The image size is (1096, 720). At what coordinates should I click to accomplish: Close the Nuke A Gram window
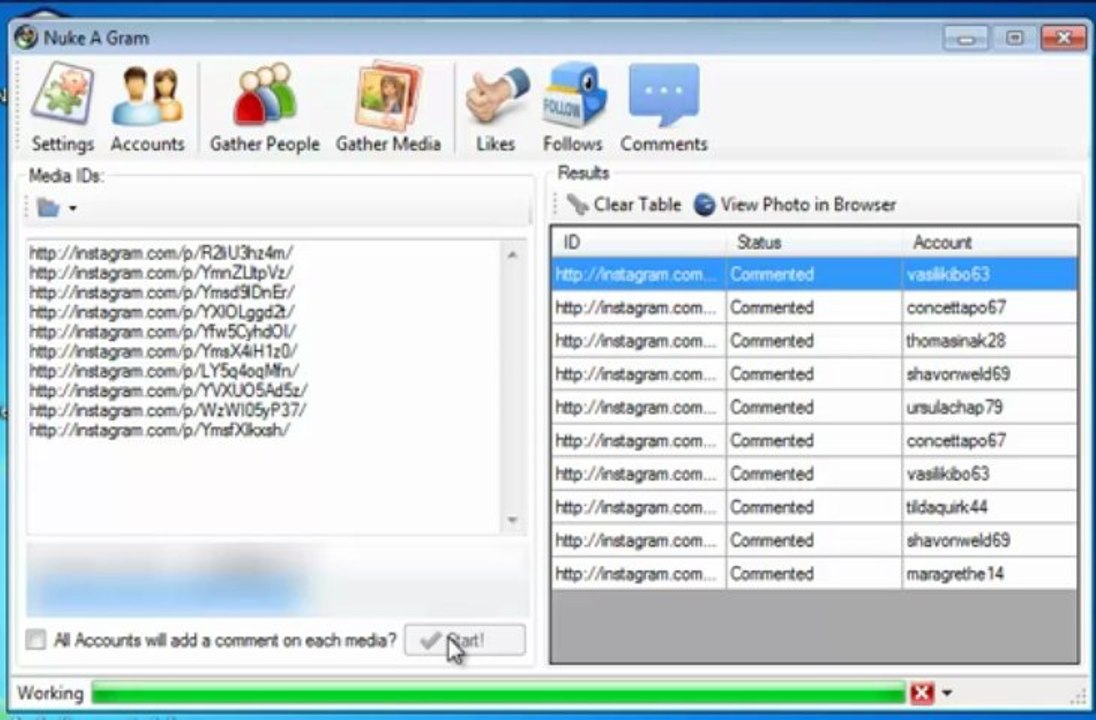1063,38
